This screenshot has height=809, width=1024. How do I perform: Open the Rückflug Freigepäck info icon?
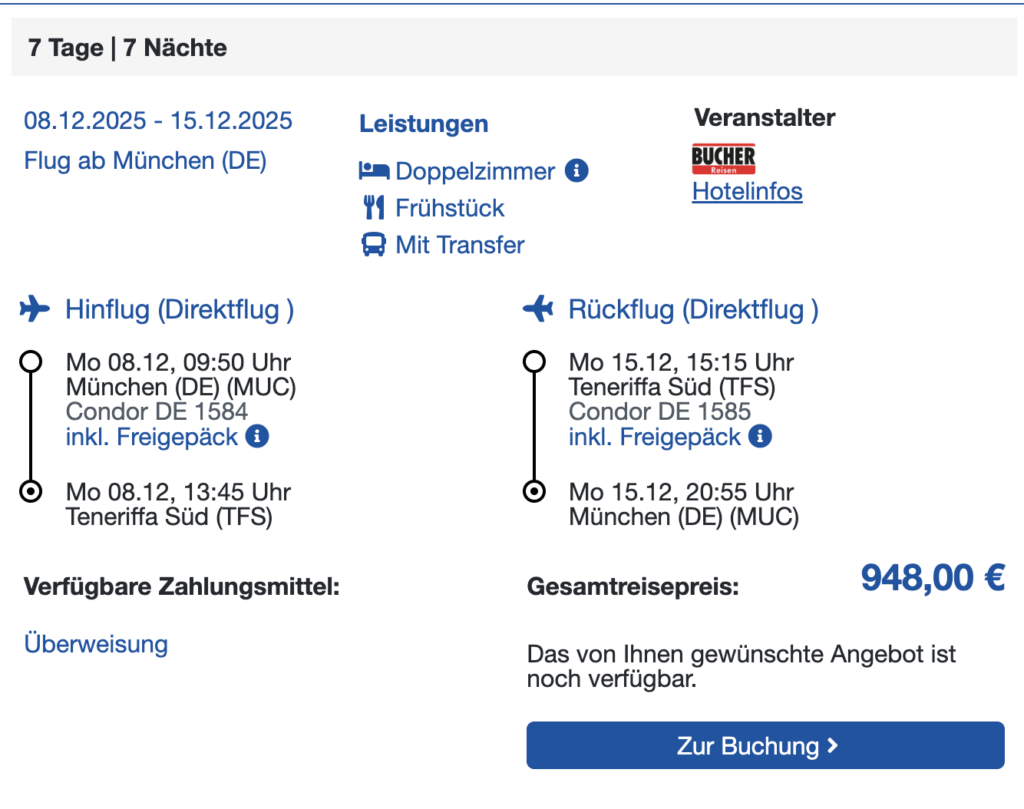760,436
